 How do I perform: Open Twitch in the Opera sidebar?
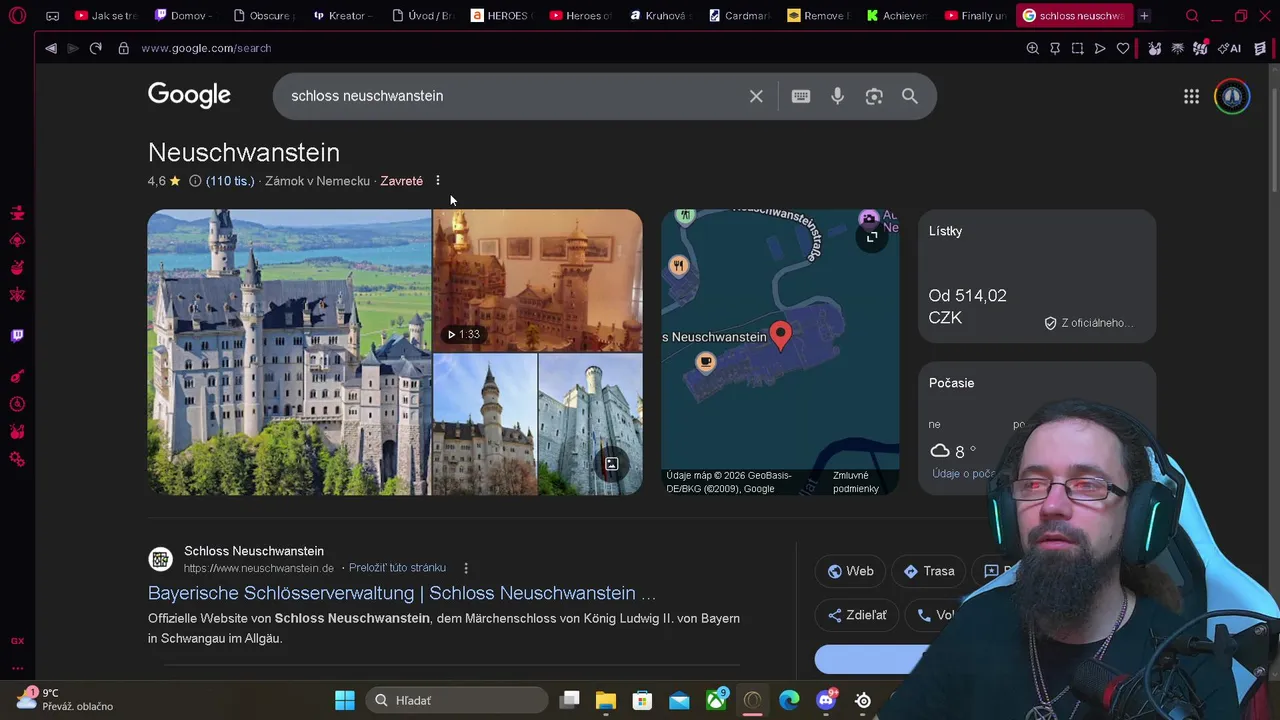pos(17,336)
